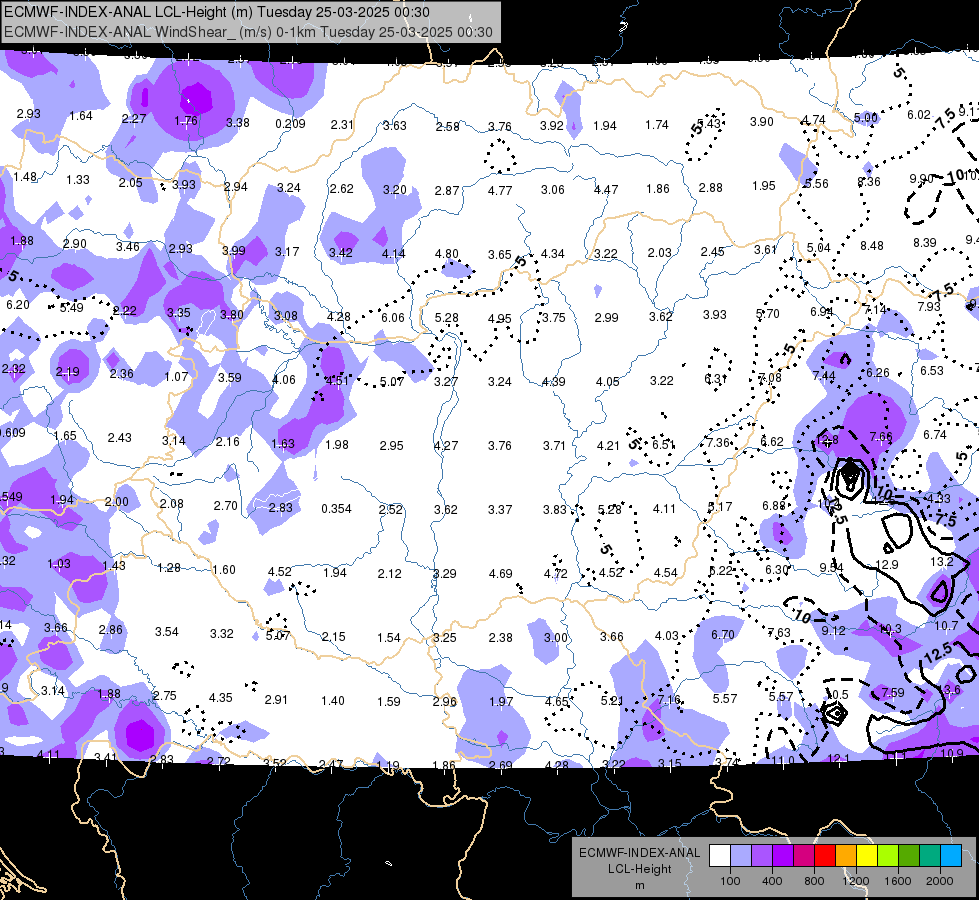Screen dimensions: 979x900
Task: Click the wind shear value '7.63'
Action: point(779,633)
